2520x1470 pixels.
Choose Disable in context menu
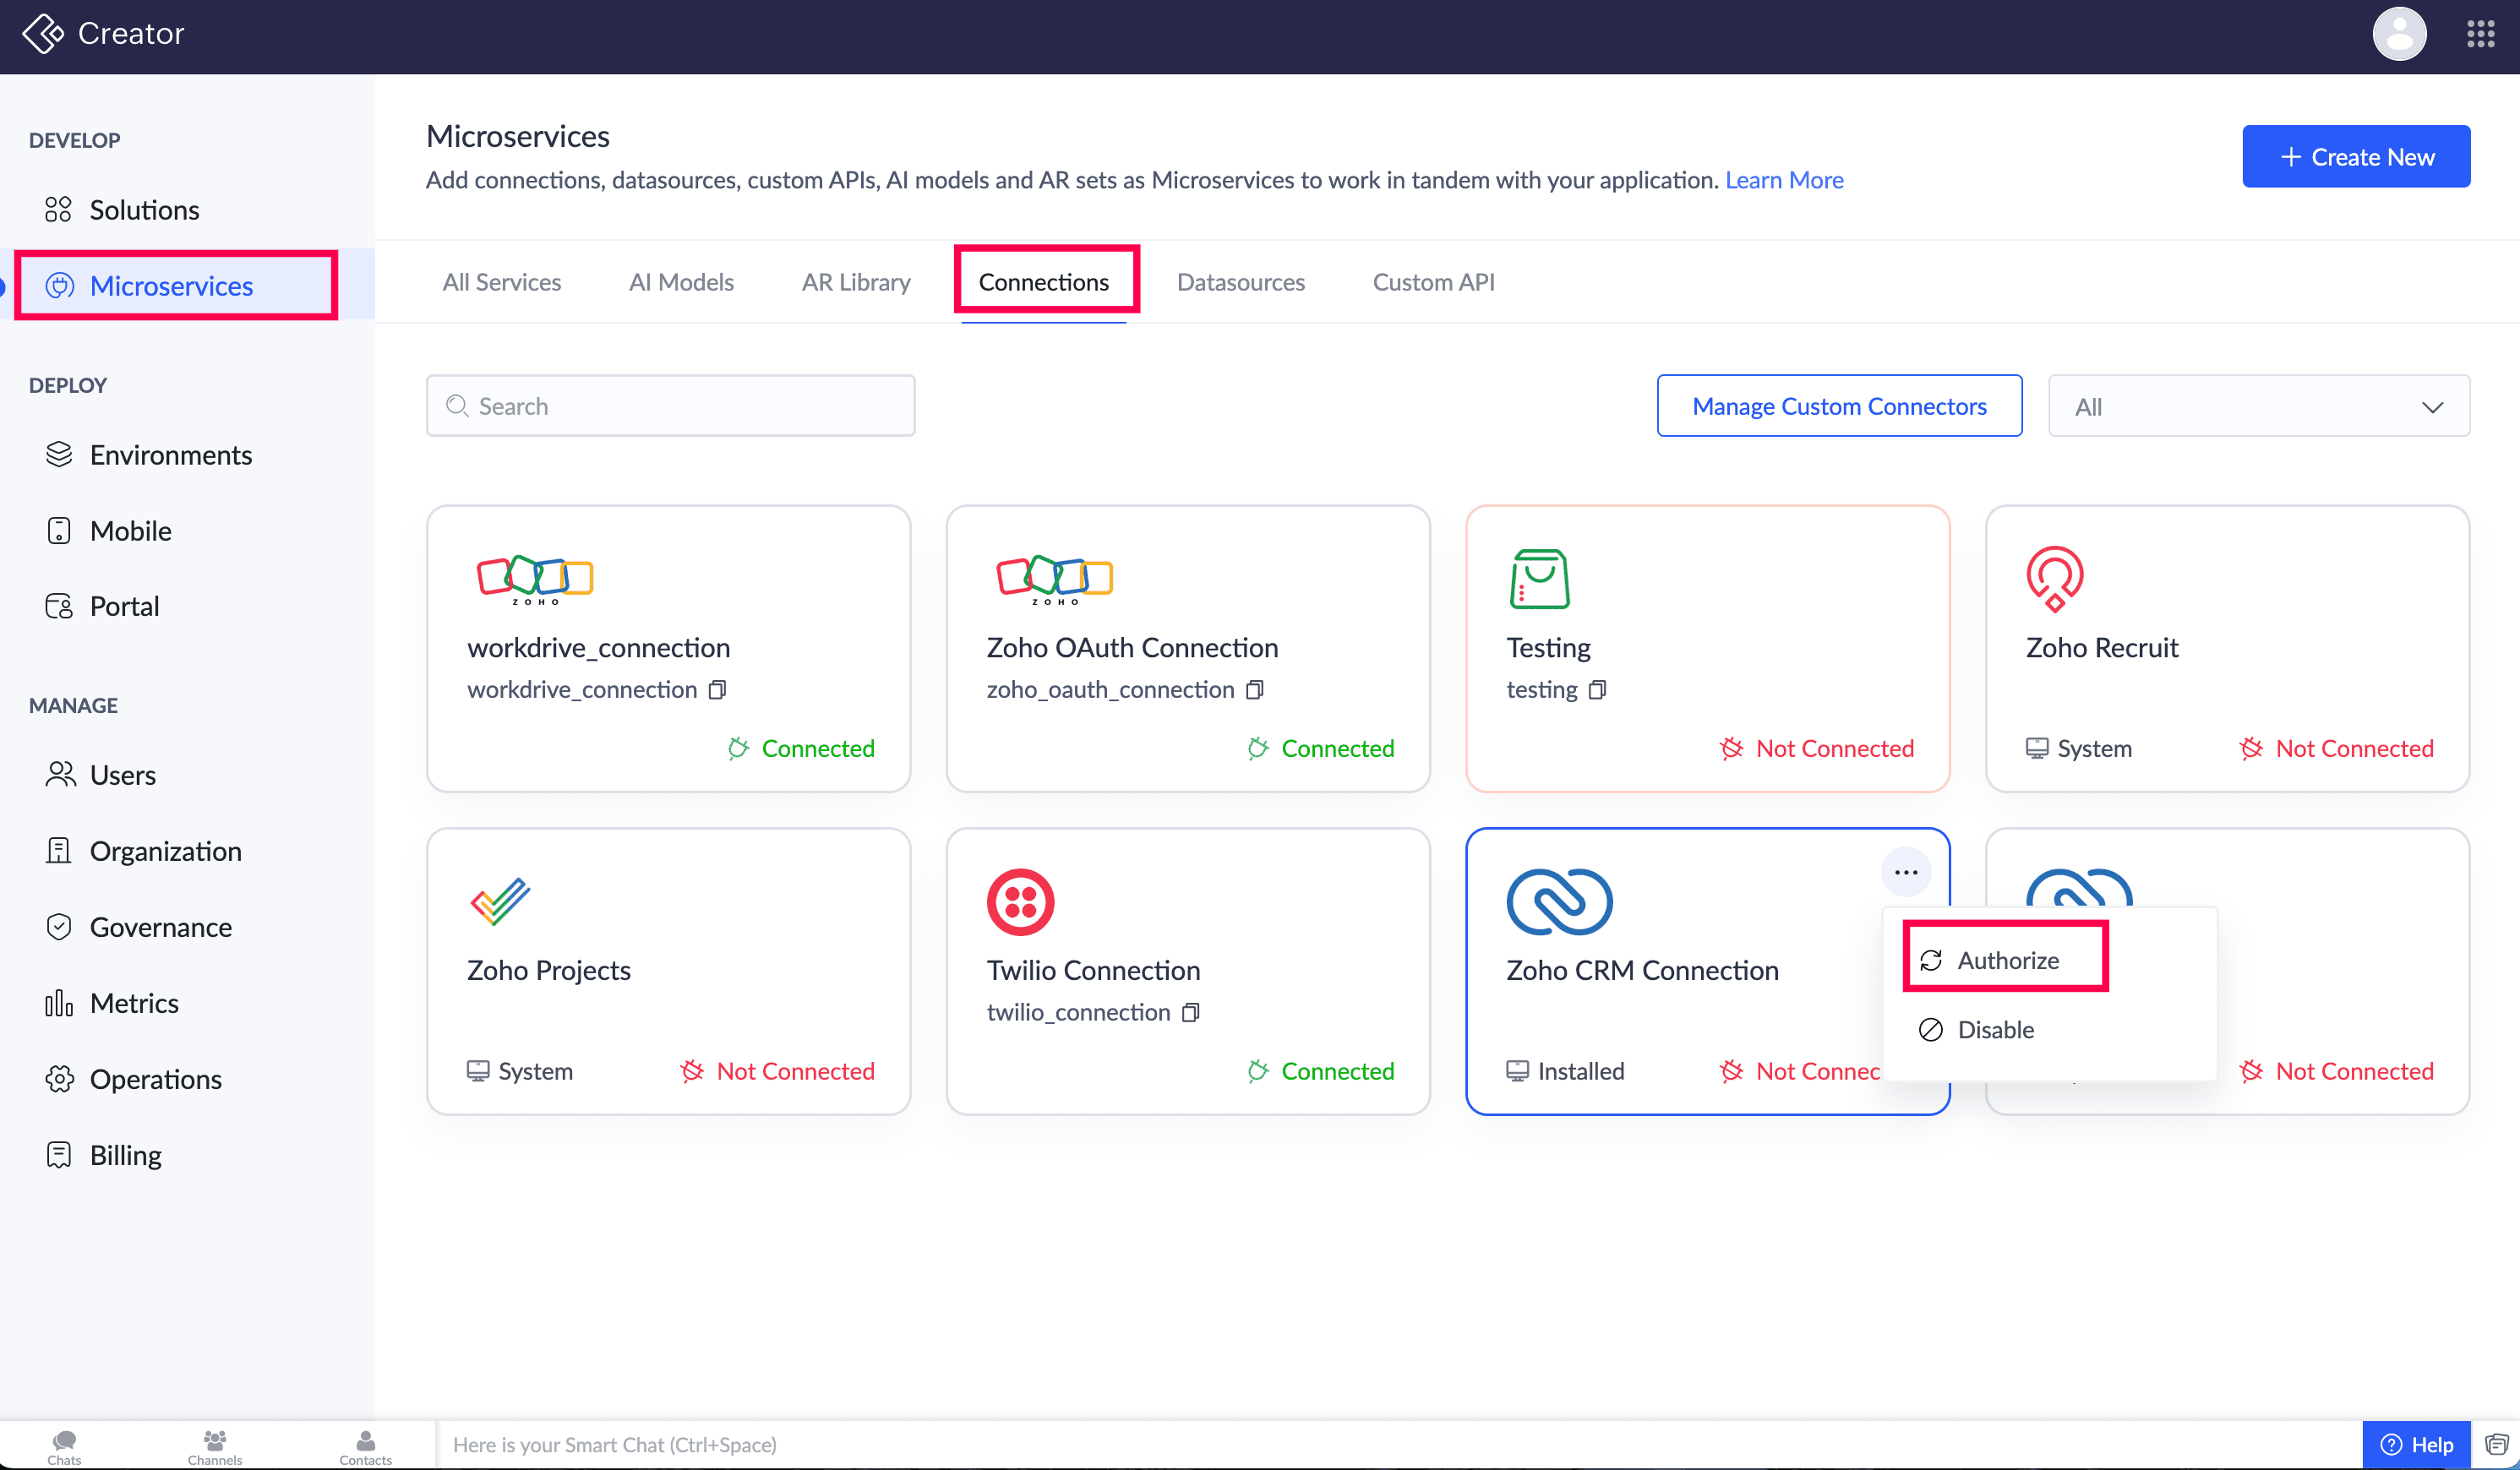[1994, 1030]
